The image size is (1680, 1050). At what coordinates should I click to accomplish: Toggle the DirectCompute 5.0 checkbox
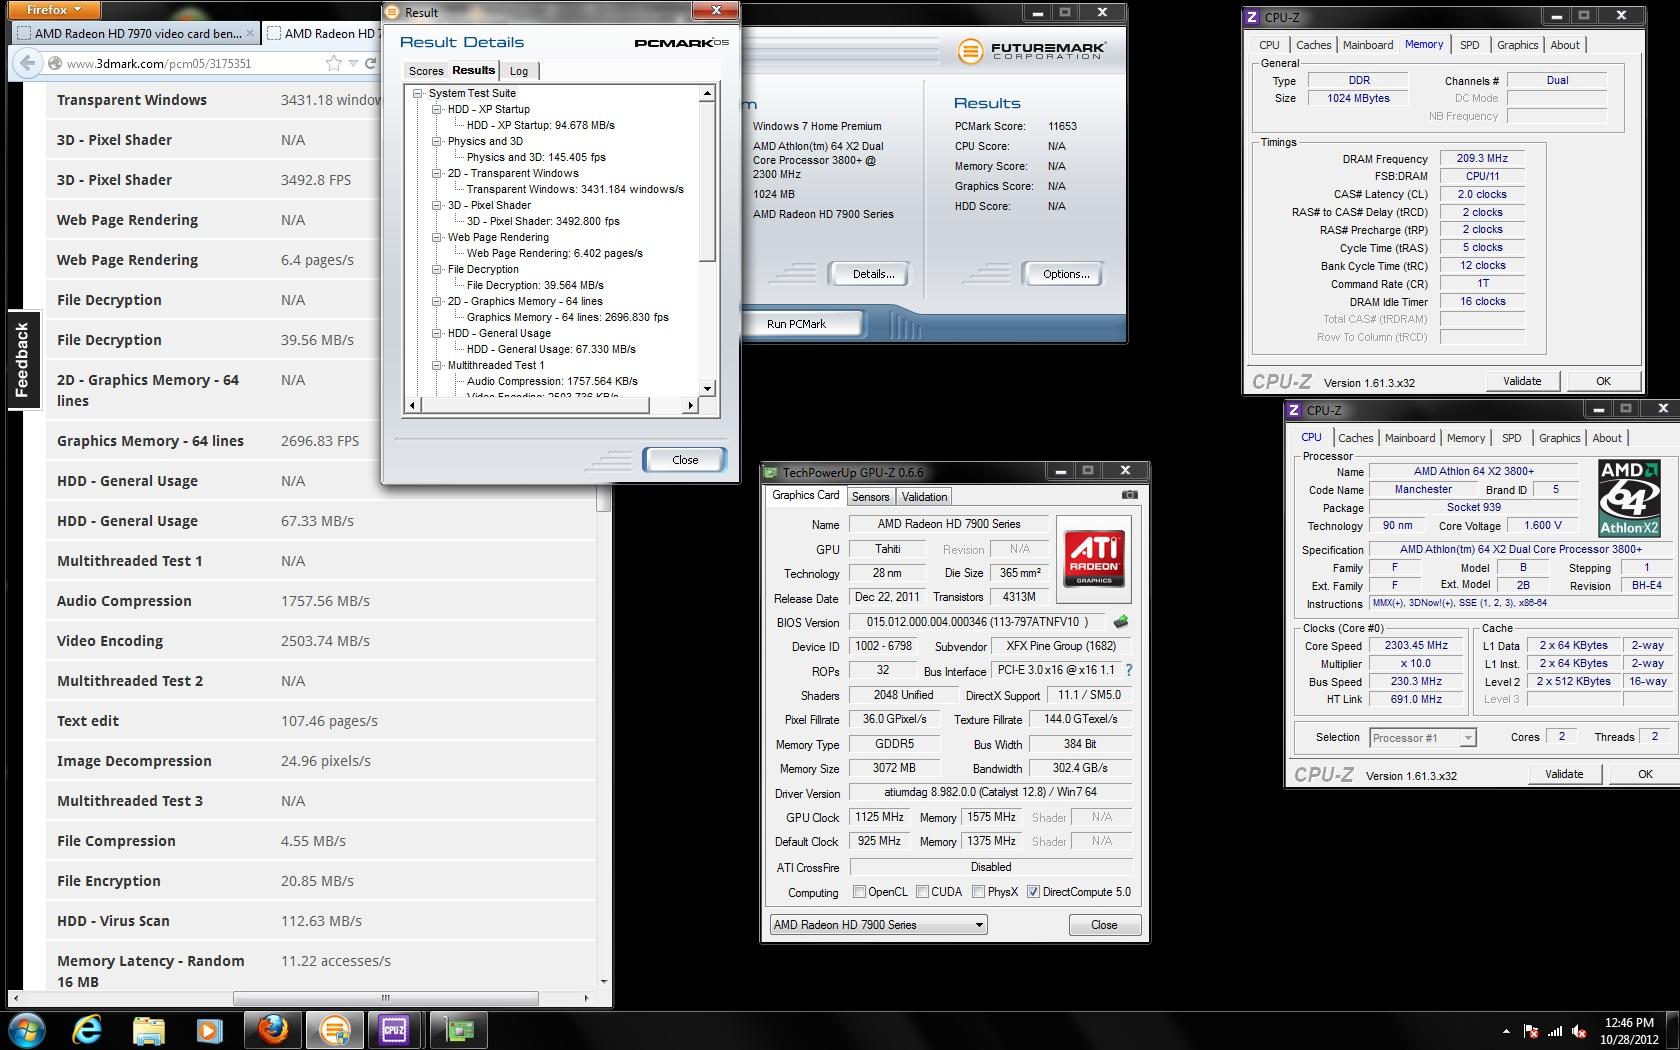(1034, 892)
